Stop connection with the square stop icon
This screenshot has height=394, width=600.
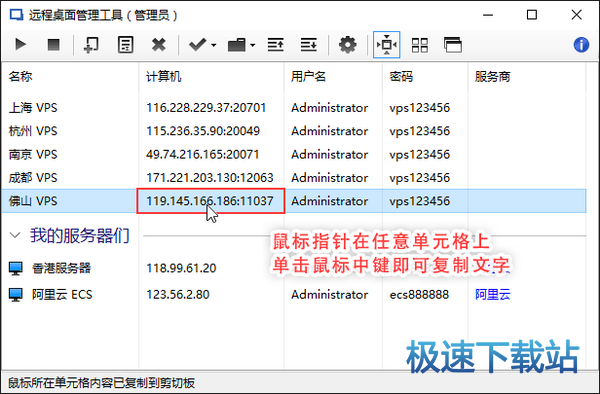pyautogui.click(x=54, y=45)
